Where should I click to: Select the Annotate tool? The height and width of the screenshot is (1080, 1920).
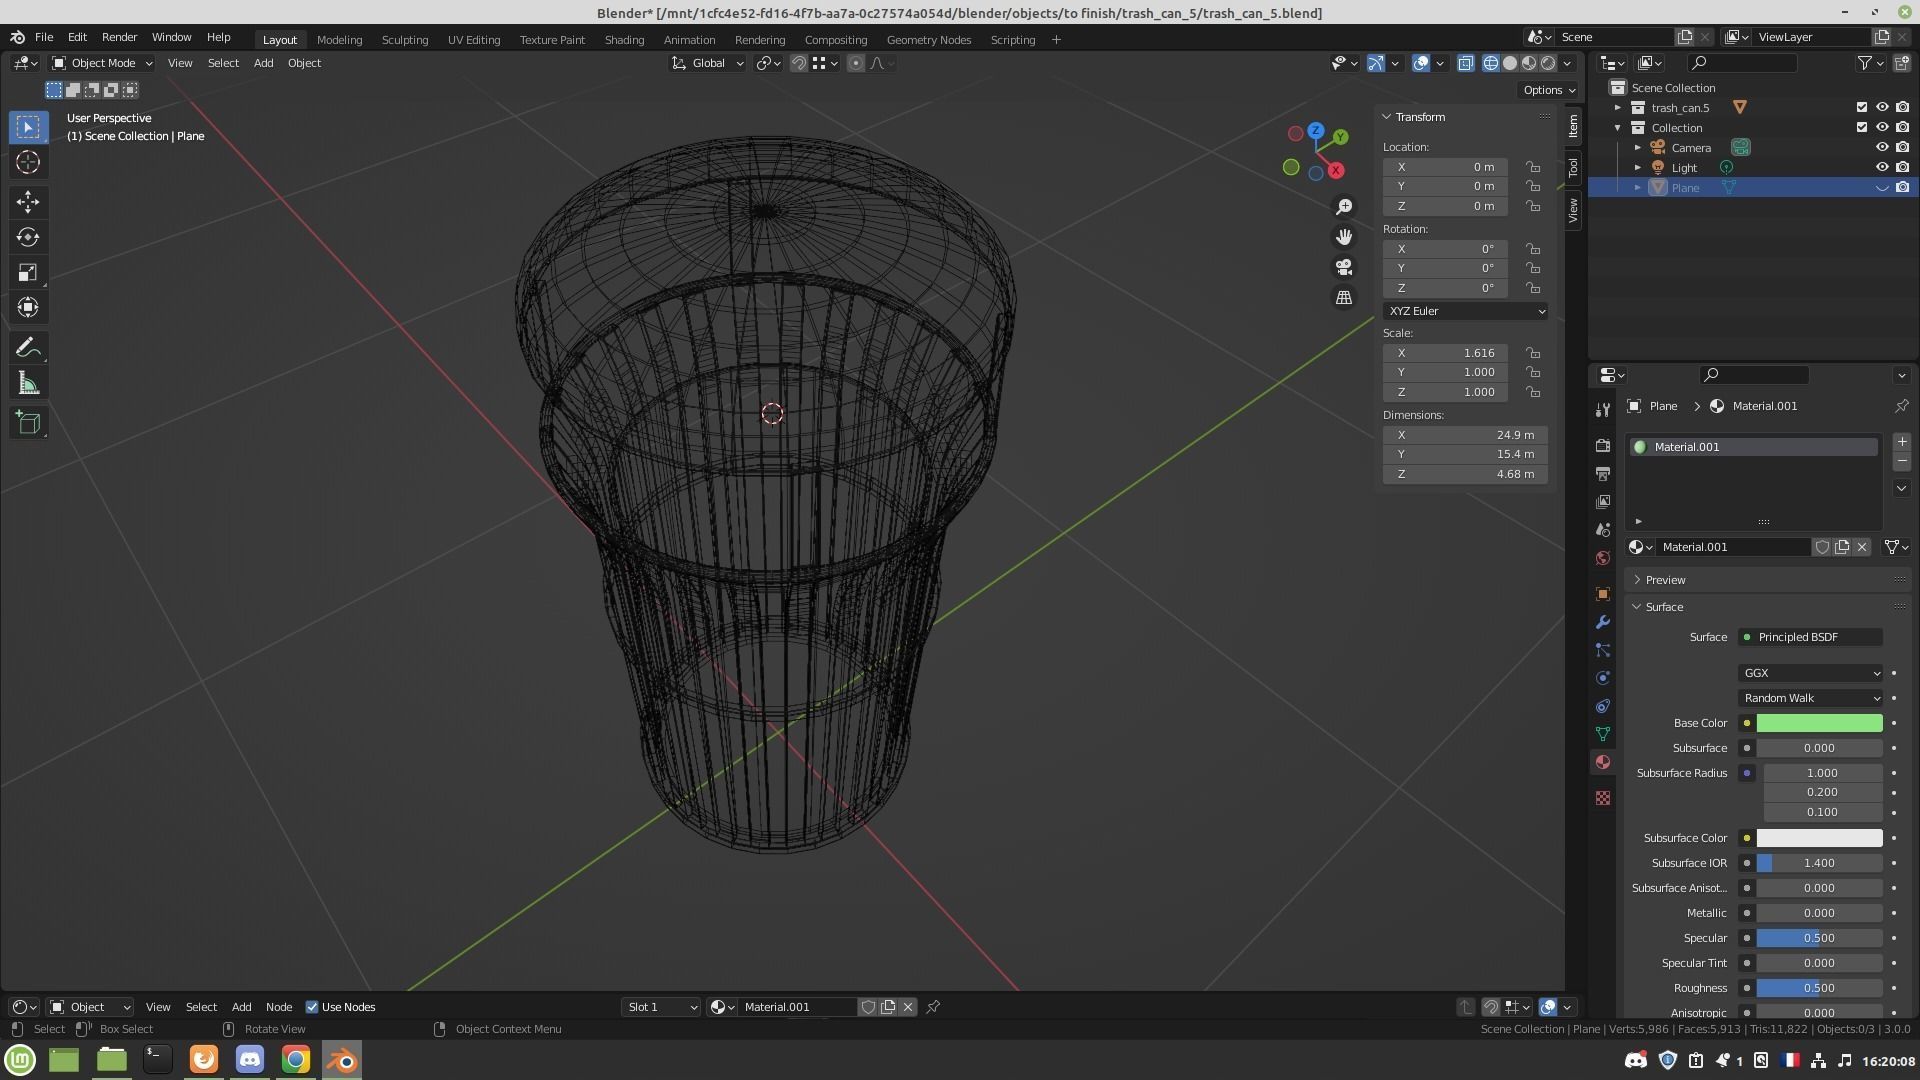pos(28,348)
